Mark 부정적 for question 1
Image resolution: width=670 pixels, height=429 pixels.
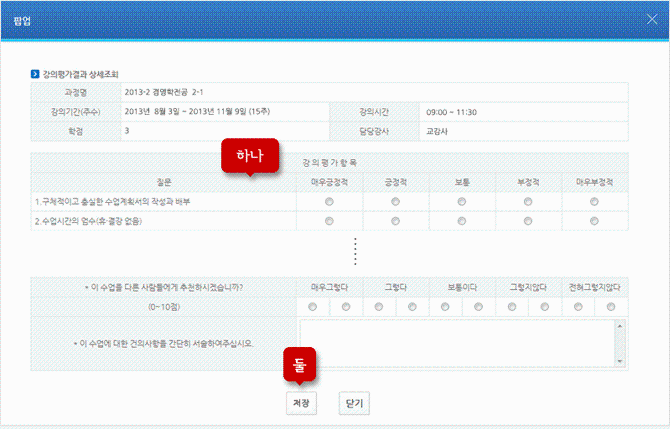pos(528,202)
